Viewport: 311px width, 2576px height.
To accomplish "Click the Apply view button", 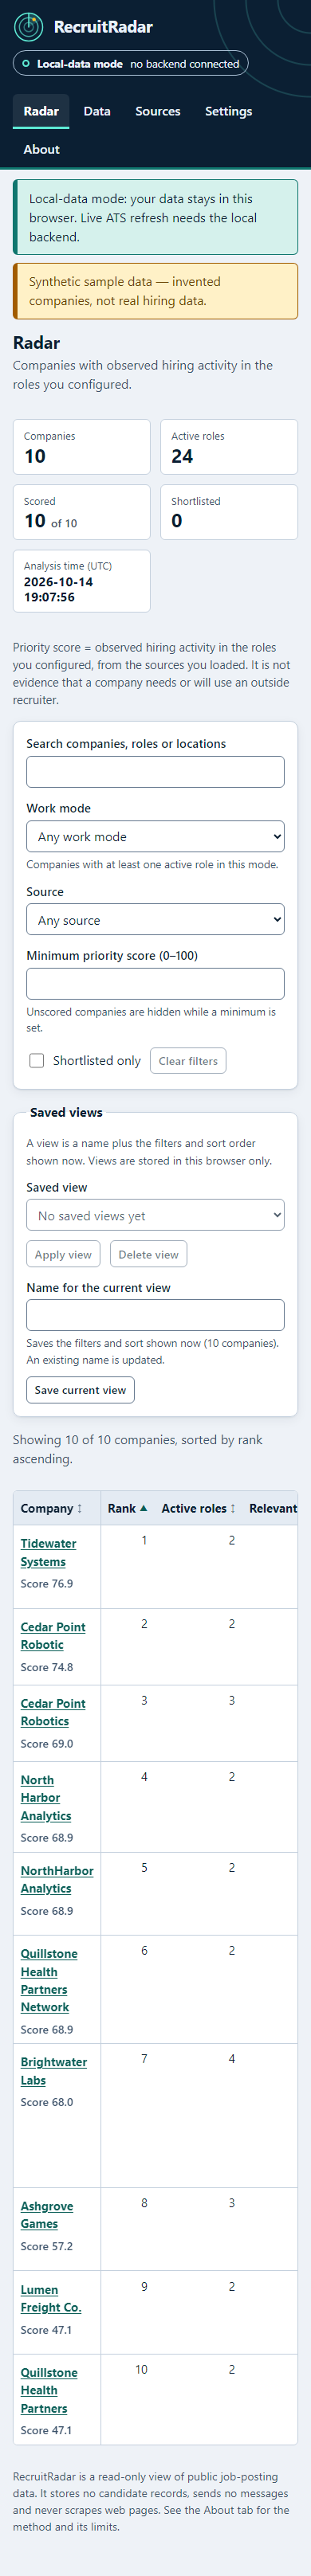I will pyautogui.click(x=63, y=1254).
